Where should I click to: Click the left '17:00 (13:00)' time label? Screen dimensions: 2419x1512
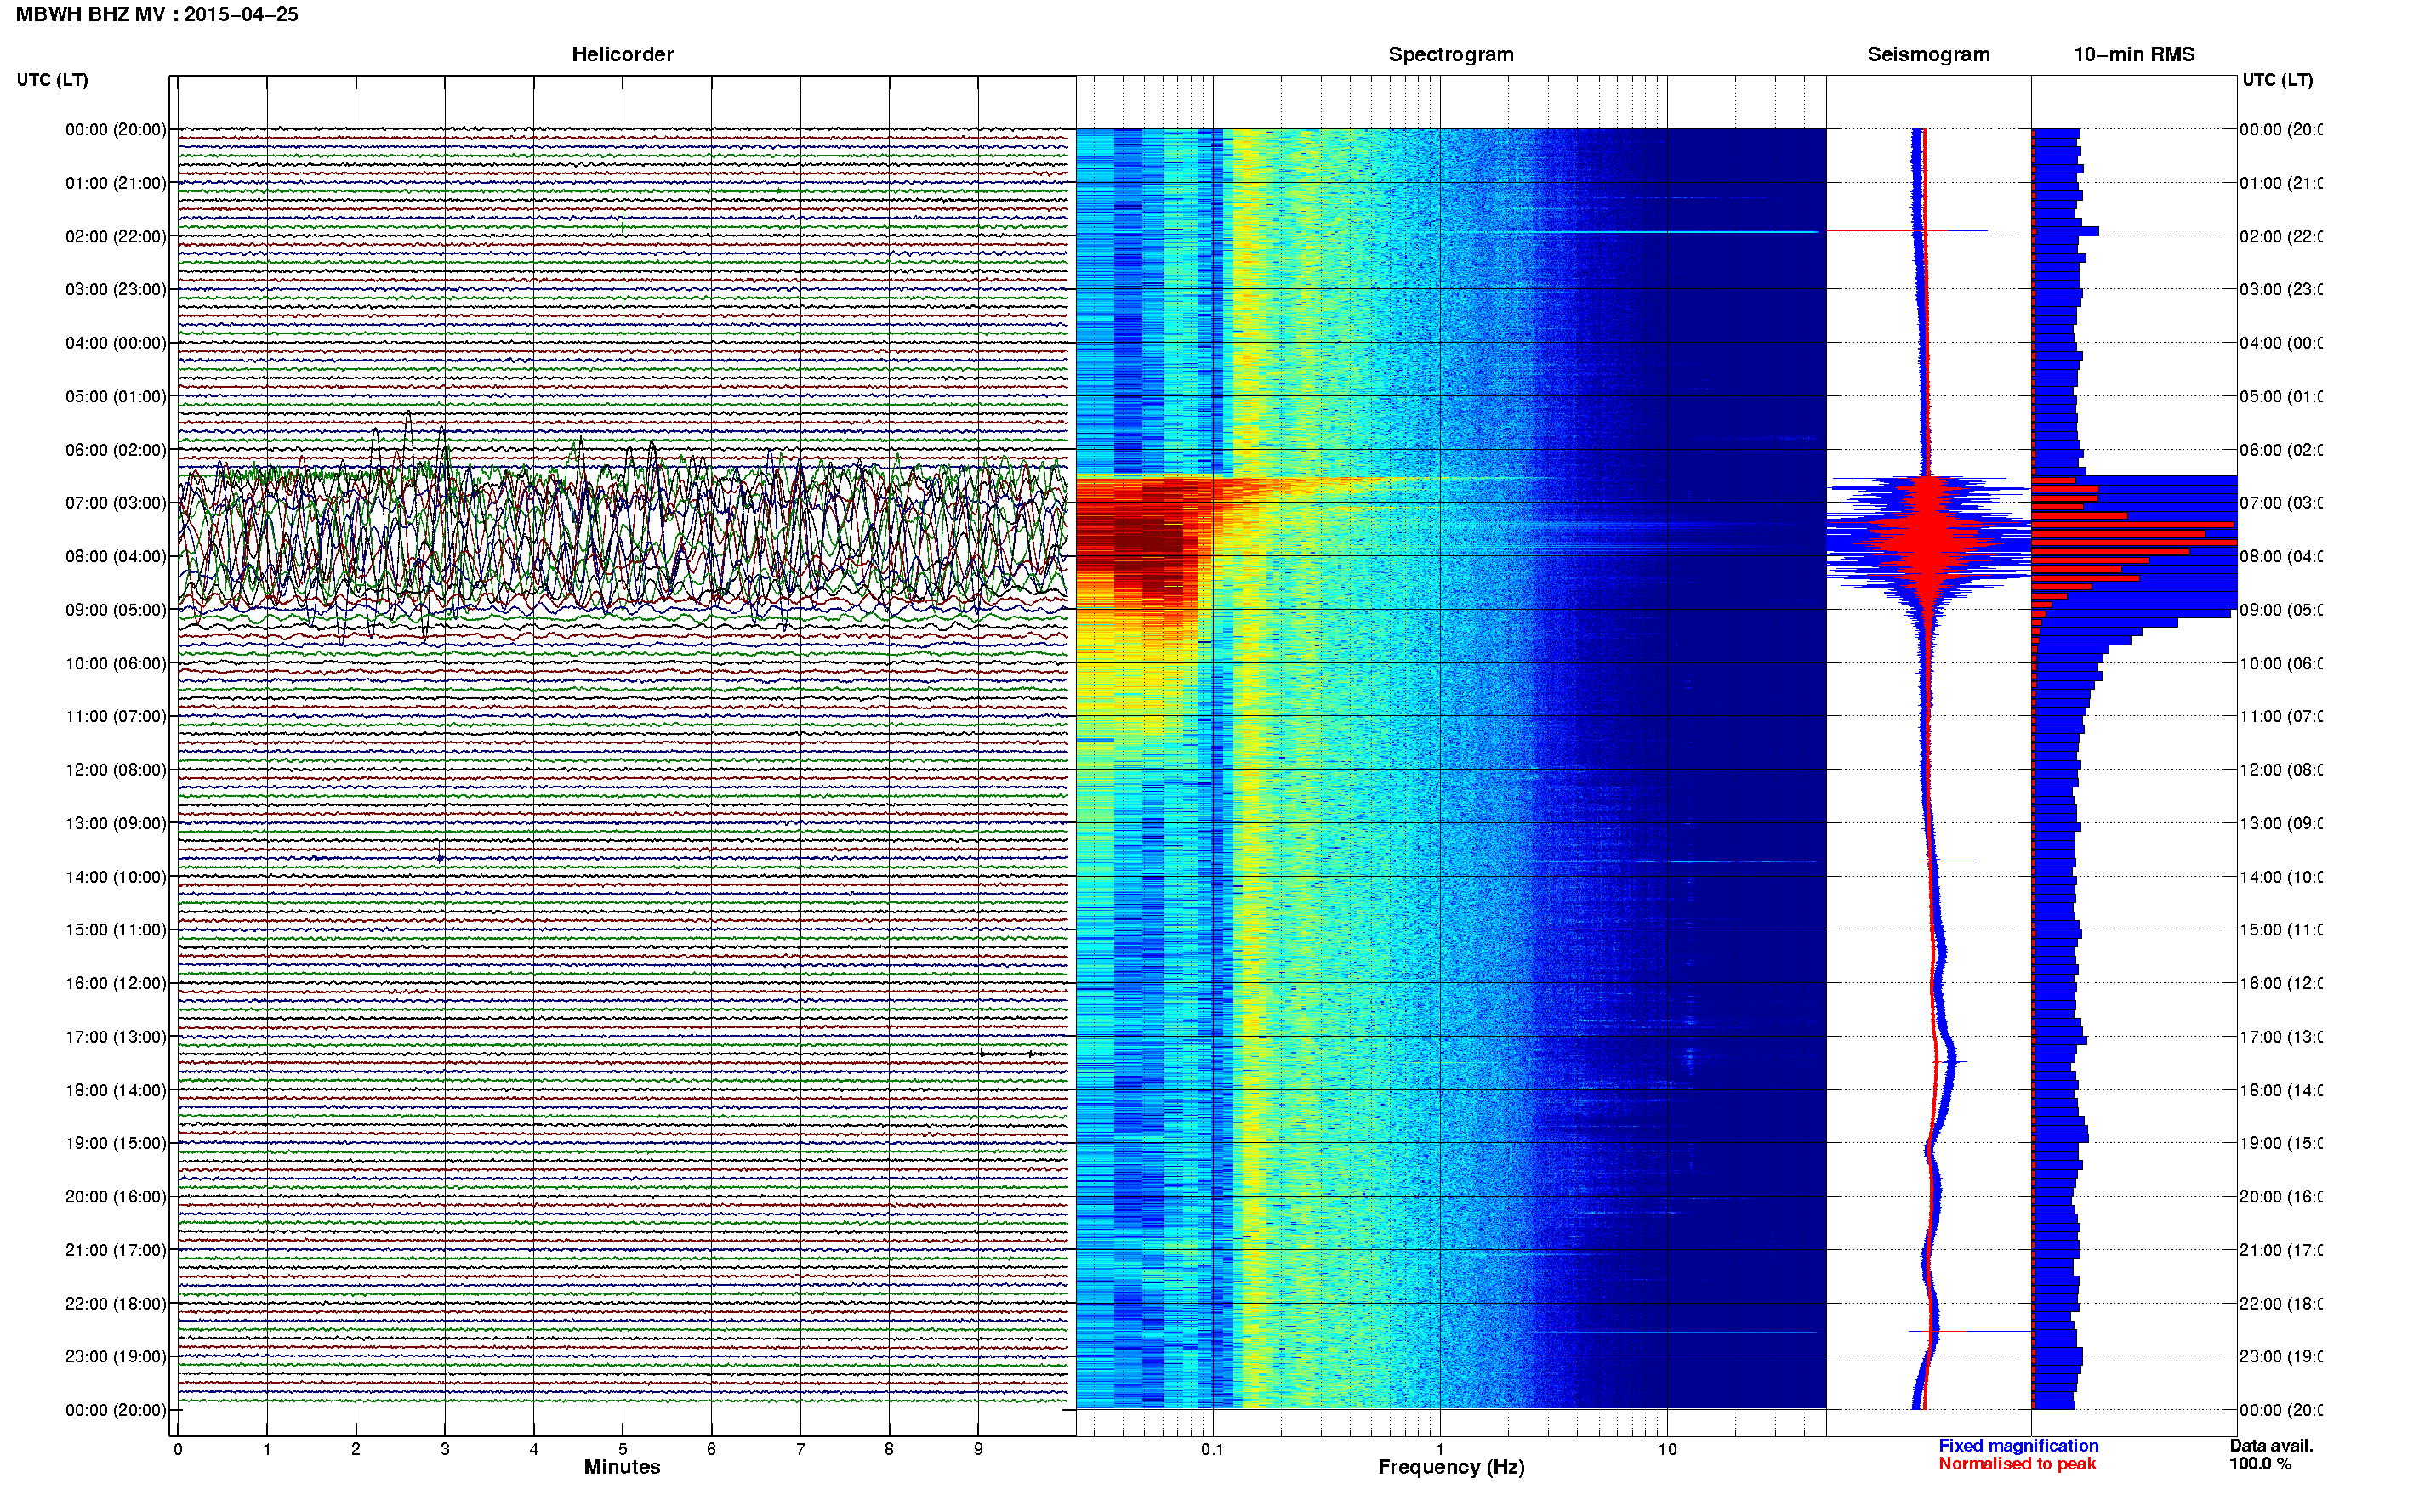(116, 1037)
